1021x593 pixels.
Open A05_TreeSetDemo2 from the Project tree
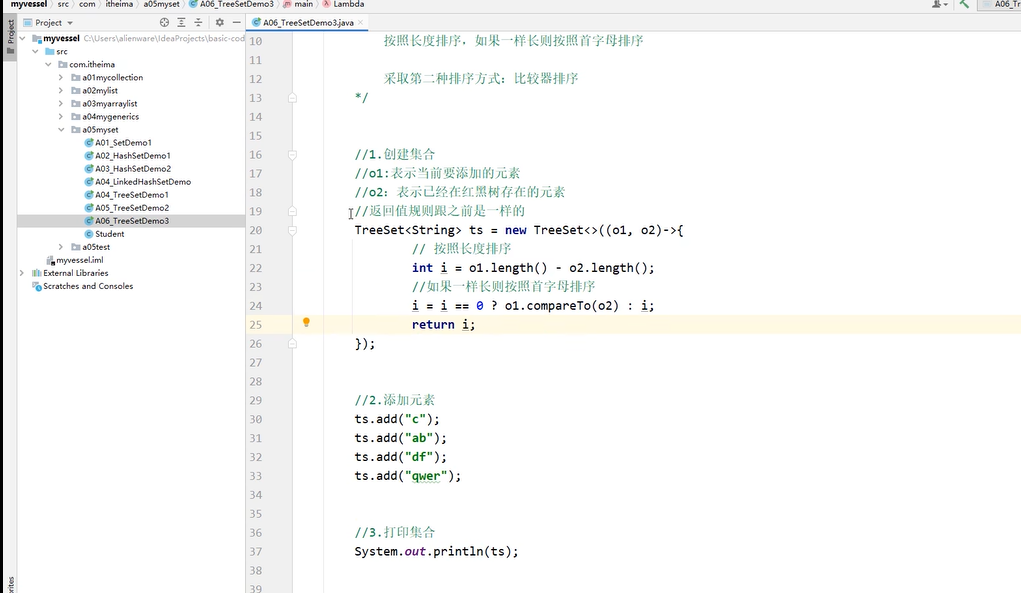[130, 207]
